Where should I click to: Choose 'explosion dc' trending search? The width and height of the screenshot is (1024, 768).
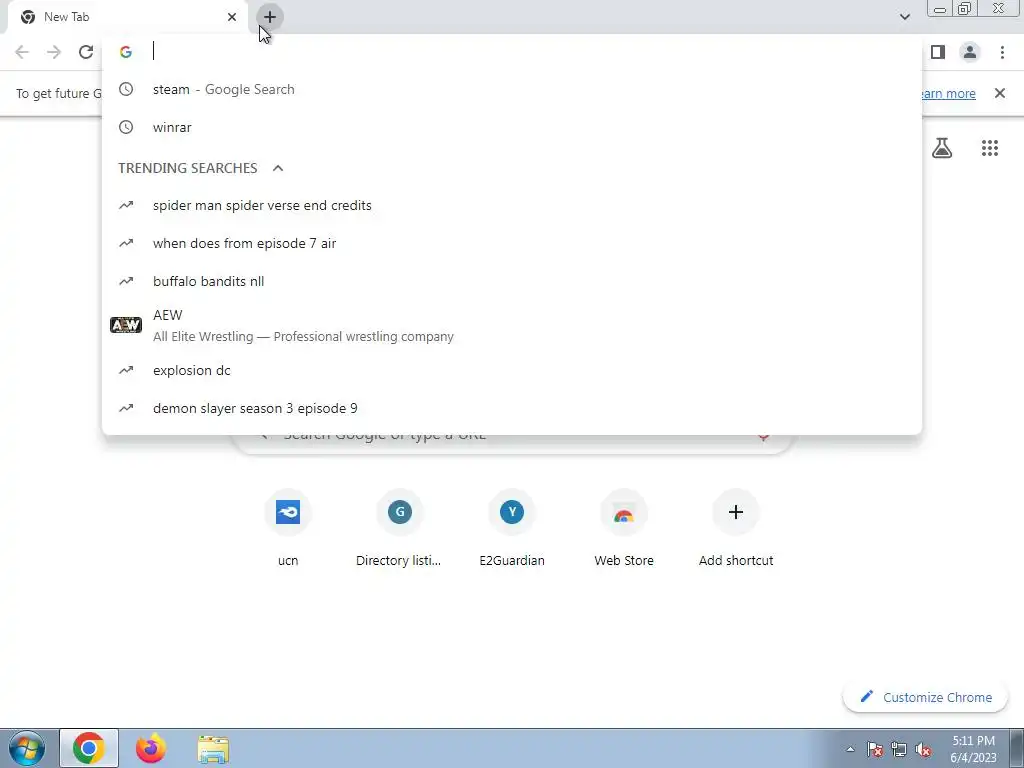tap(512, 370)
